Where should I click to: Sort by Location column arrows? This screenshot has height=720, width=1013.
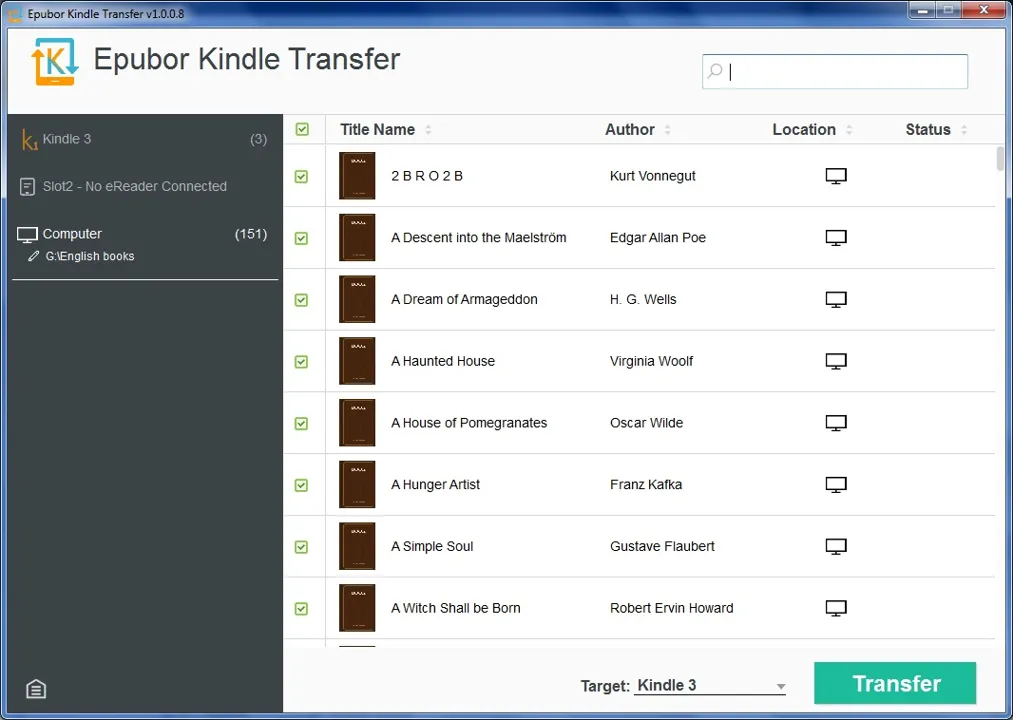[849, 130]
